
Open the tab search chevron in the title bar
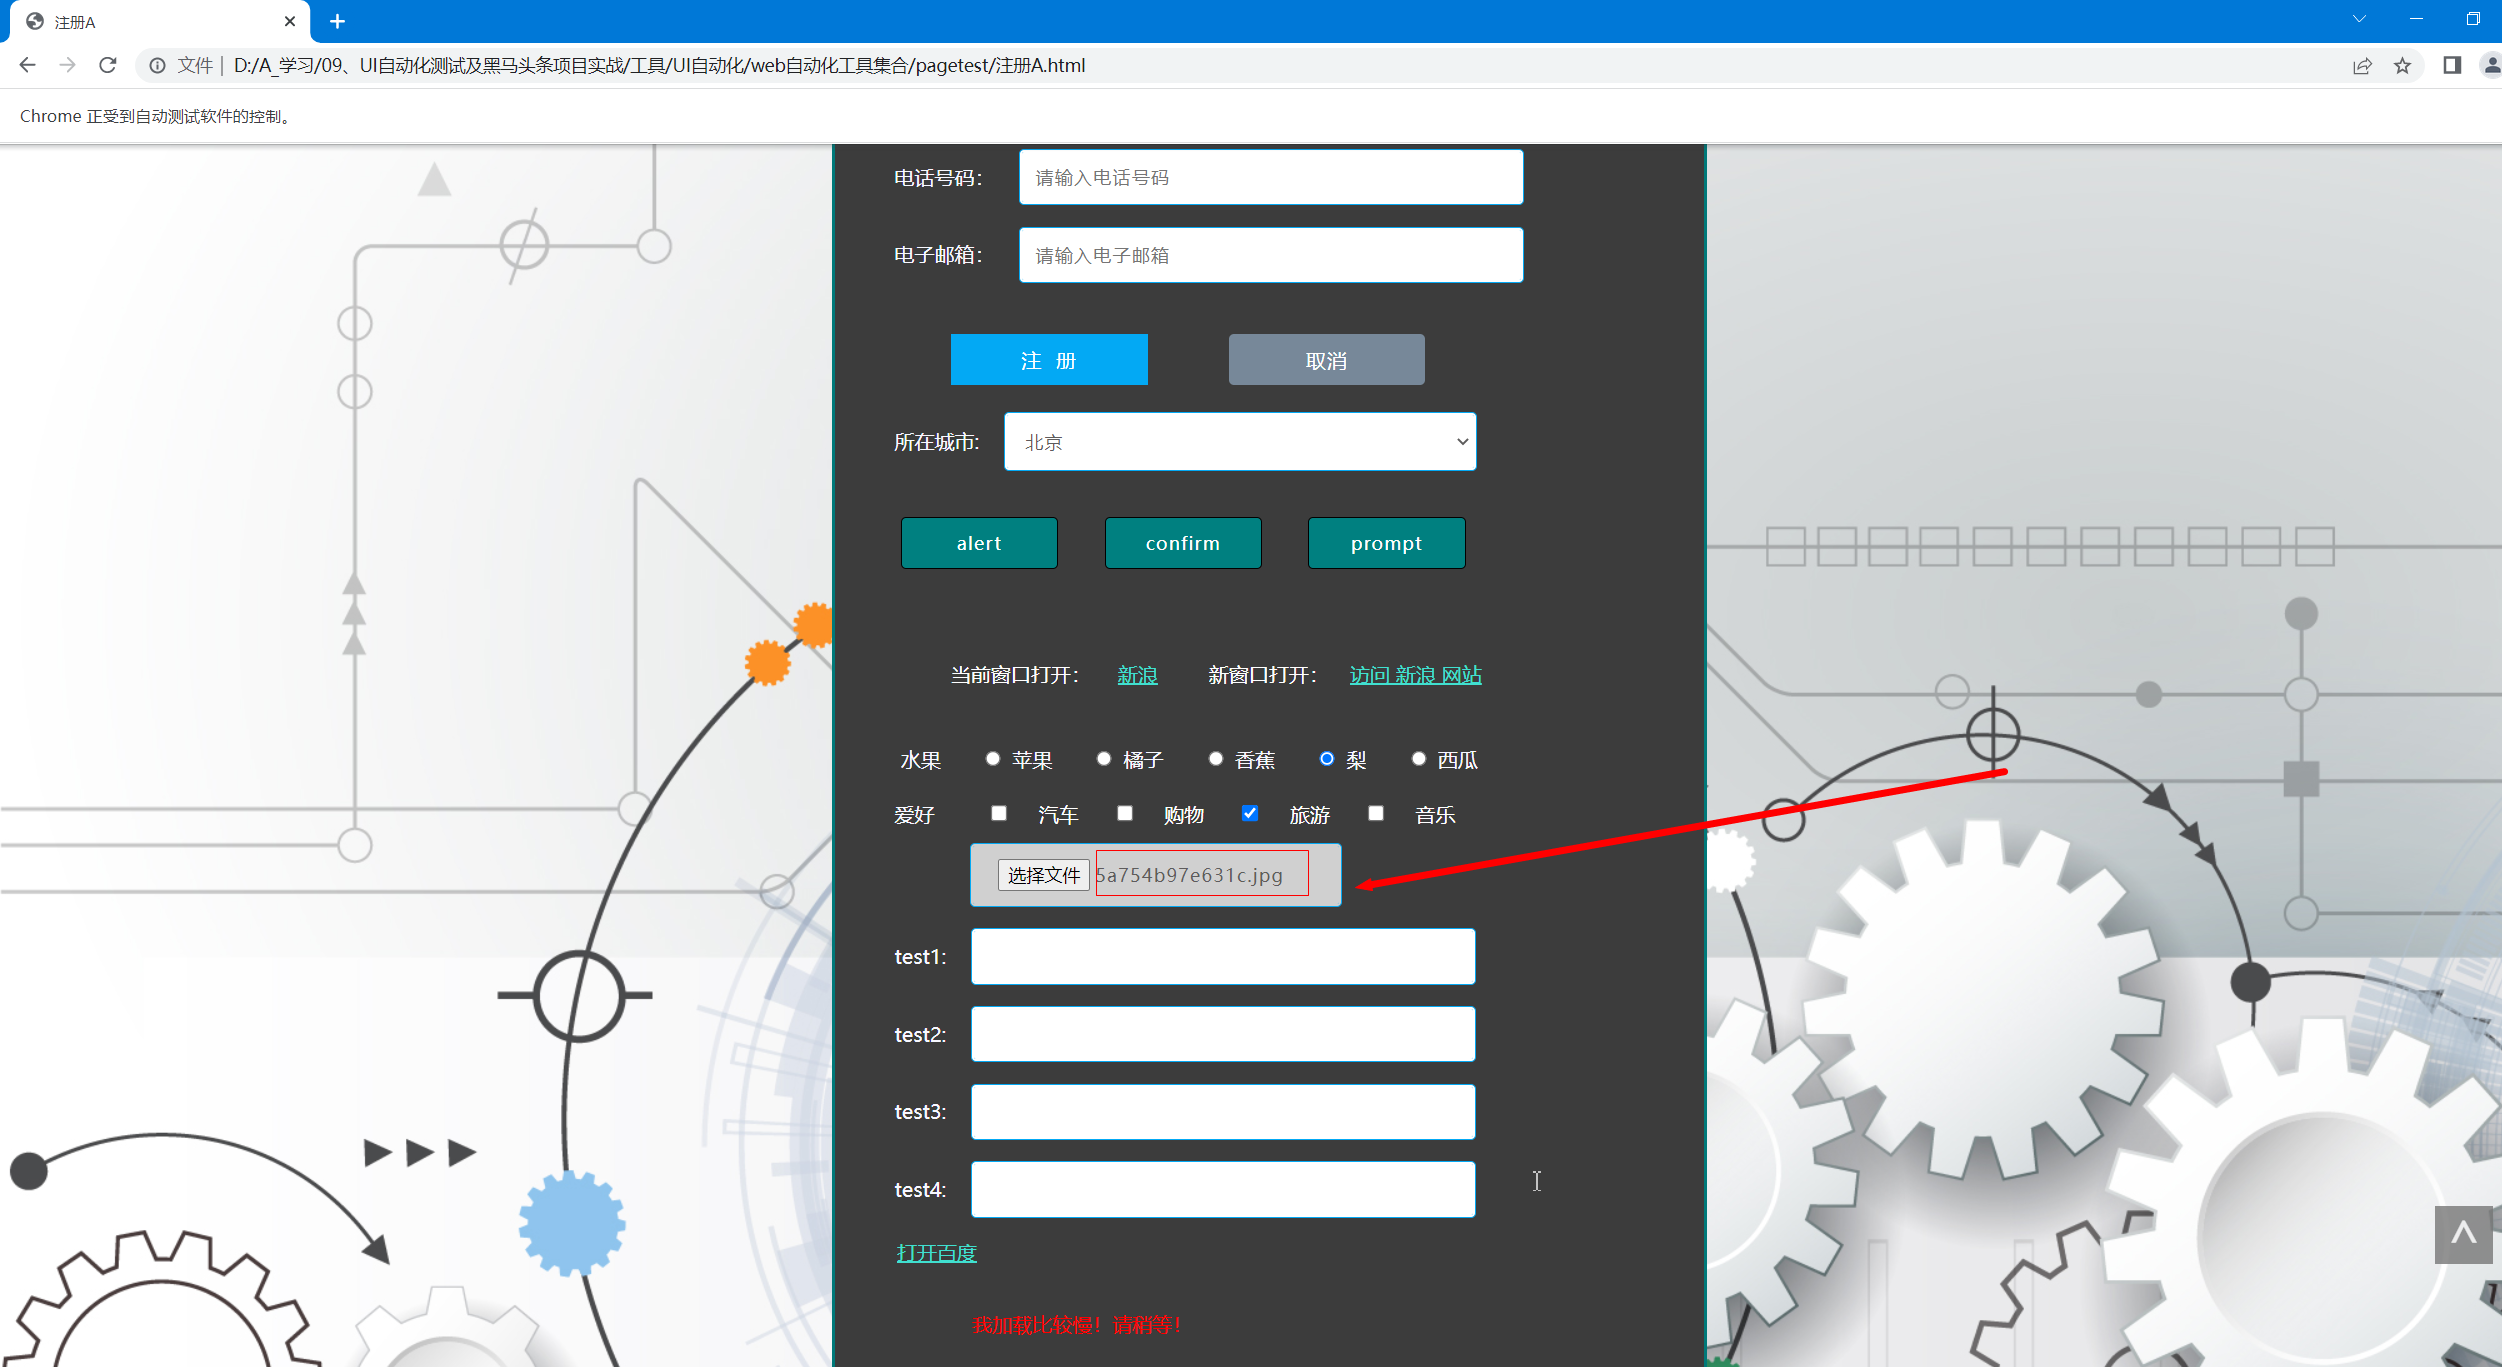[x=2359, y=19]
